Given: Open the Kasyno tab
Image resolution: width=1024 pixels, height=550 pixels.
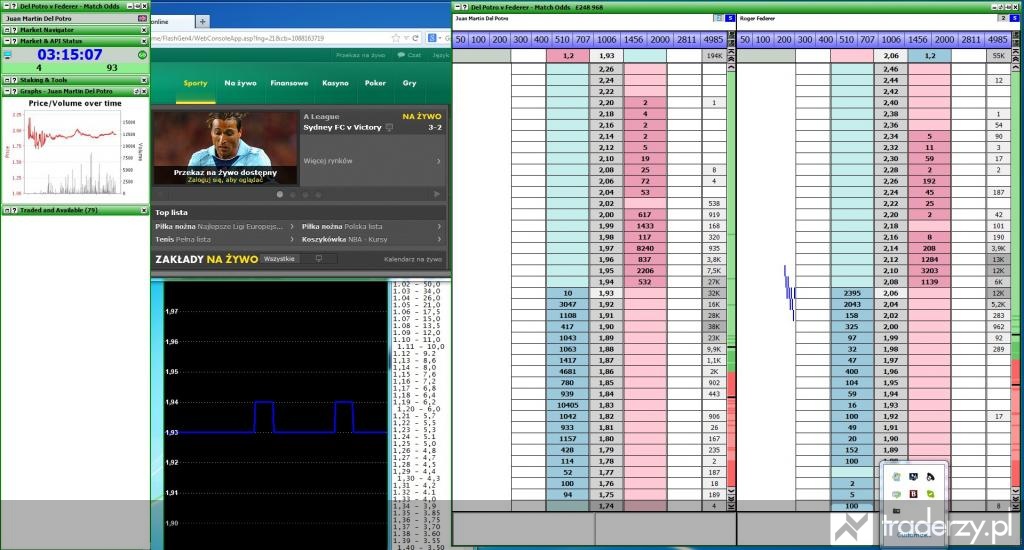Looking at the screenshot, I should click(335, 83).
